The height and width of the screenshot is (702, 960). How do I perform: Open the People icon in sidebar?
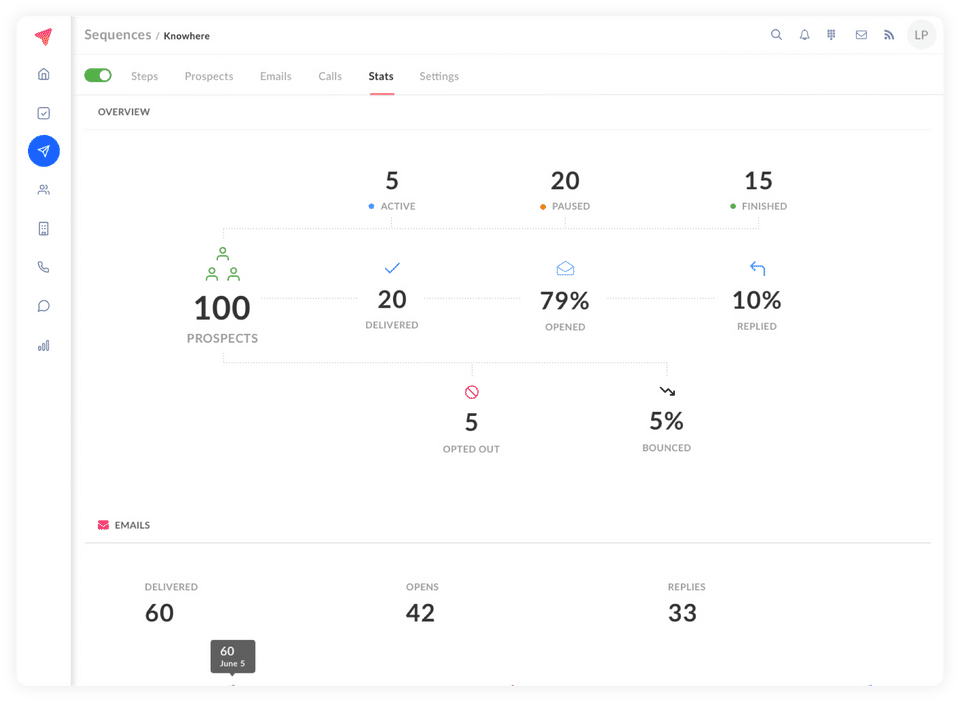(43, 190)
